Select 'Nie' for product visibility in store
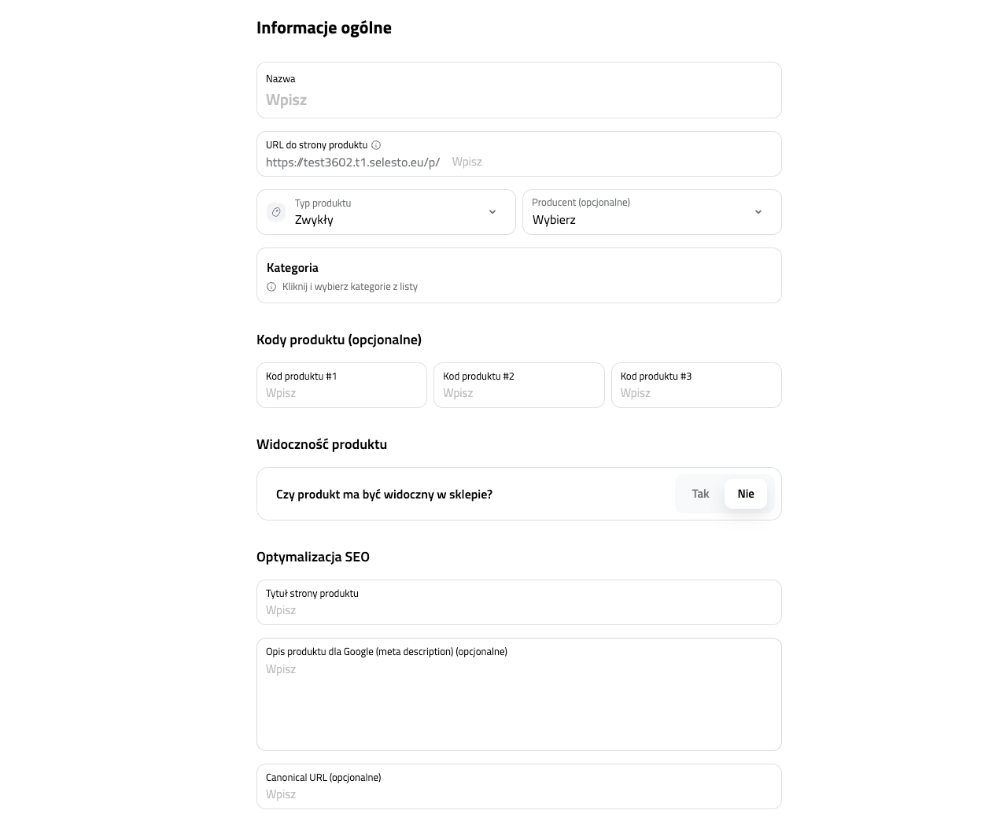 (746, 494)
